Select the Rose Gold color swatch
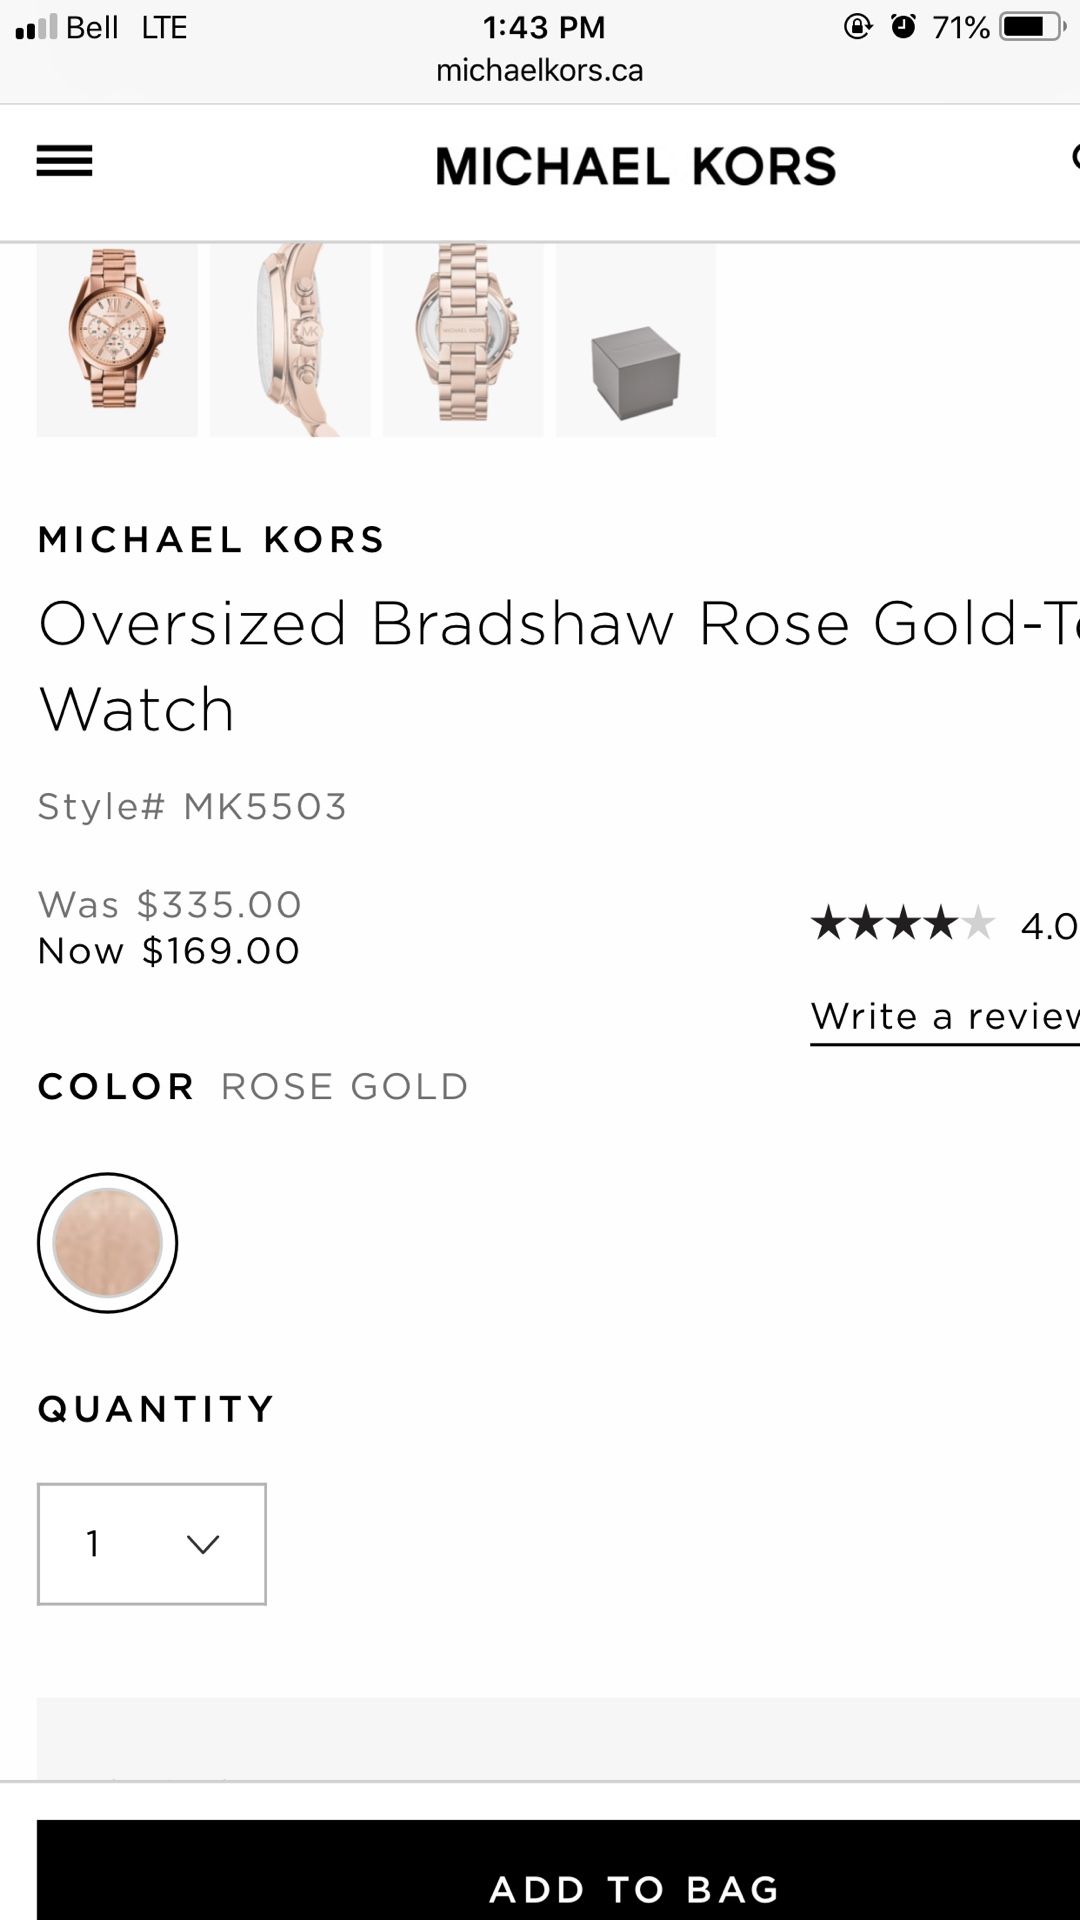 tap(107, 1243)
